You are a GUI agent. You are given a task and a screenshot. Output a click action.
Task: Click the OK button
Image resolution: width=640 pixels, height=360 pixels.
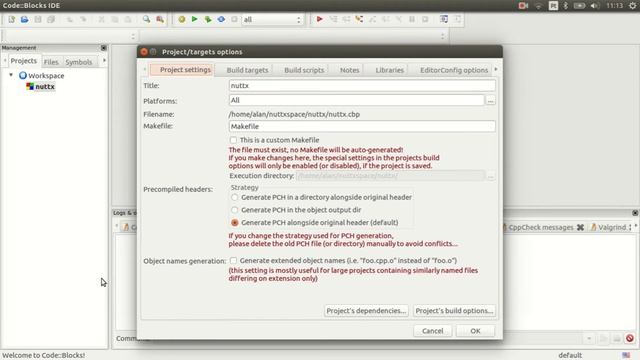pyautogui.click(x=475, y=331)
